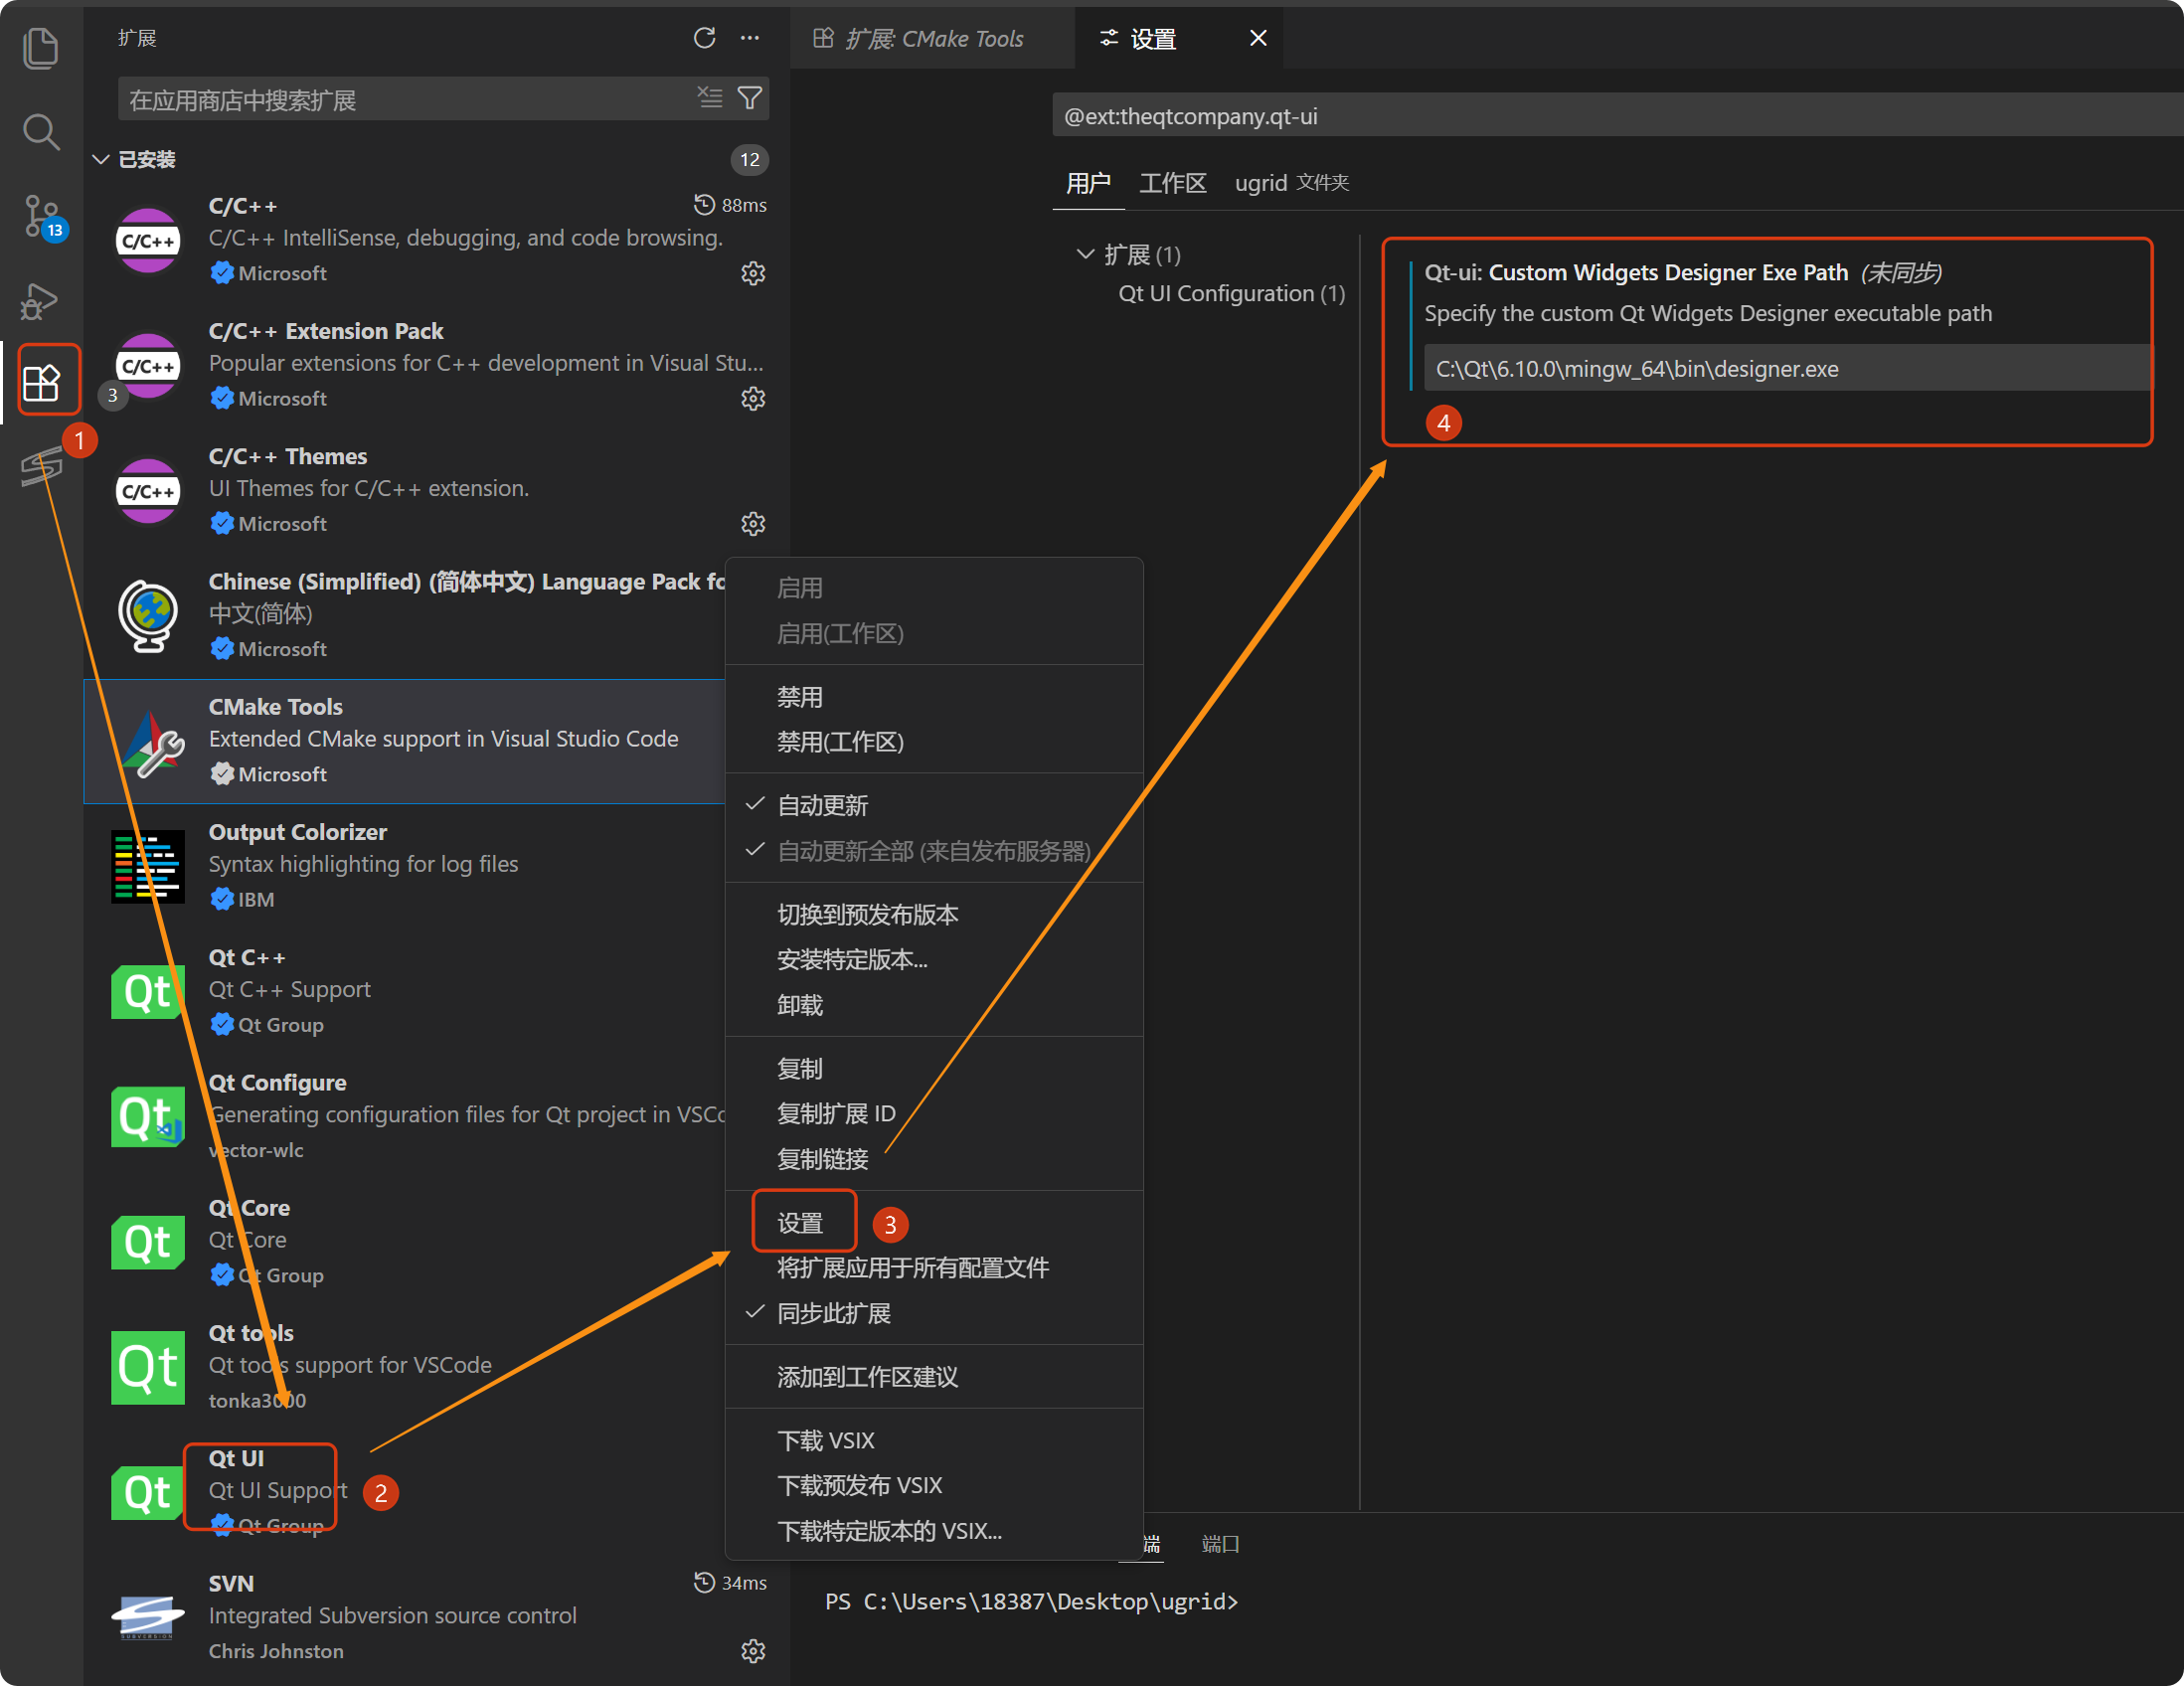Collapse the 已安装 section
This screenshot has height=1686, width=2184.
click(x=101, y=160)
